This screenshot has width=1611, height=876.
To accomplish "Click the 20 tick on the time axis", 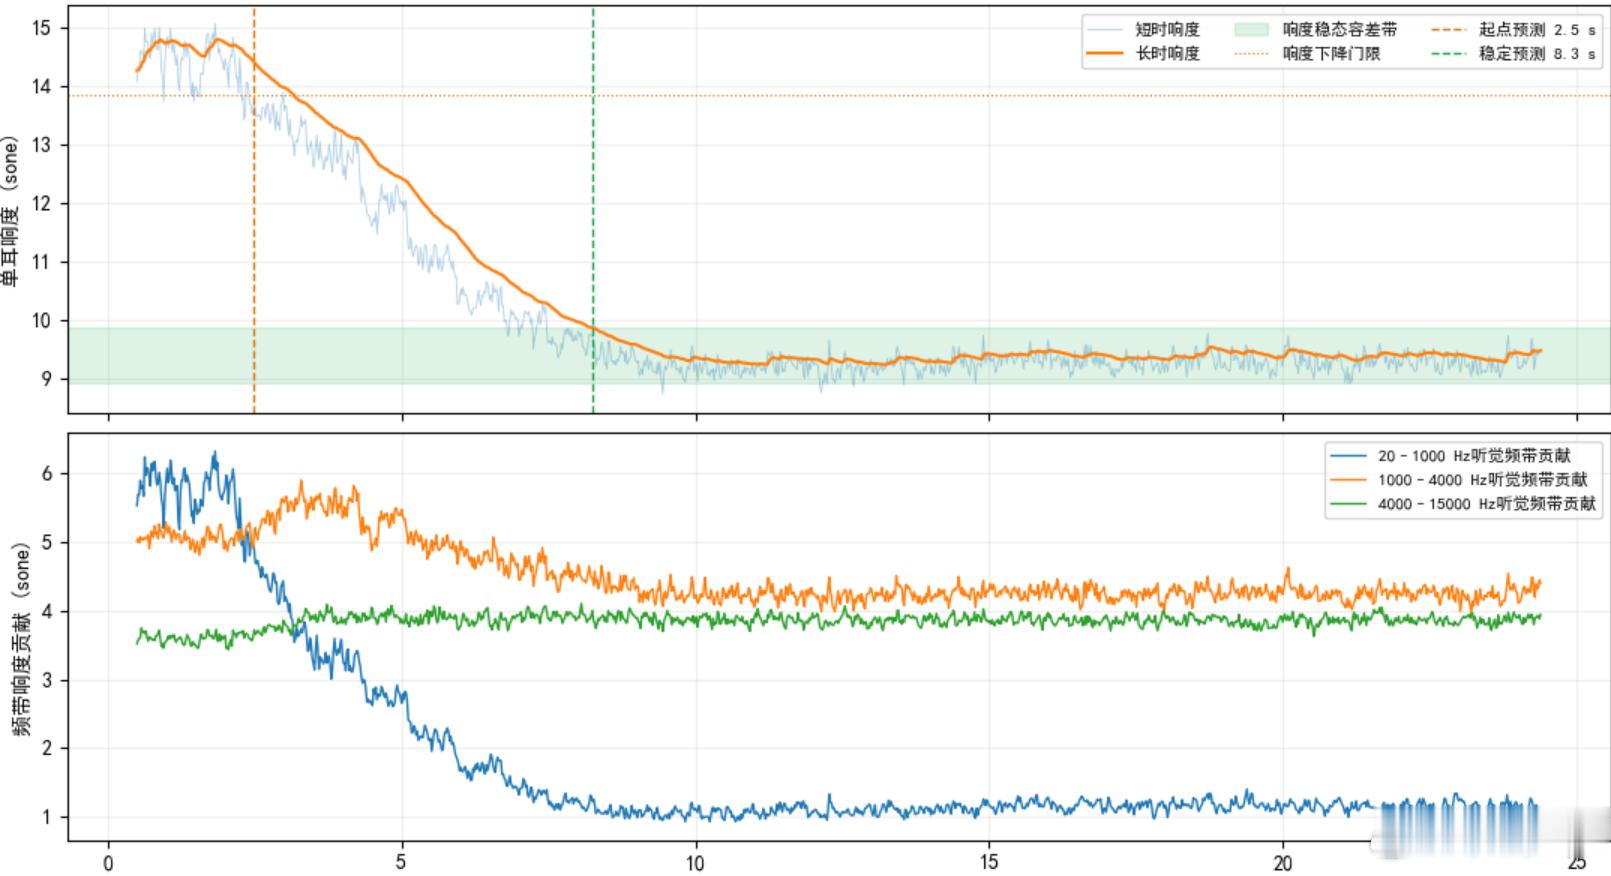I will coord(1283,863).
